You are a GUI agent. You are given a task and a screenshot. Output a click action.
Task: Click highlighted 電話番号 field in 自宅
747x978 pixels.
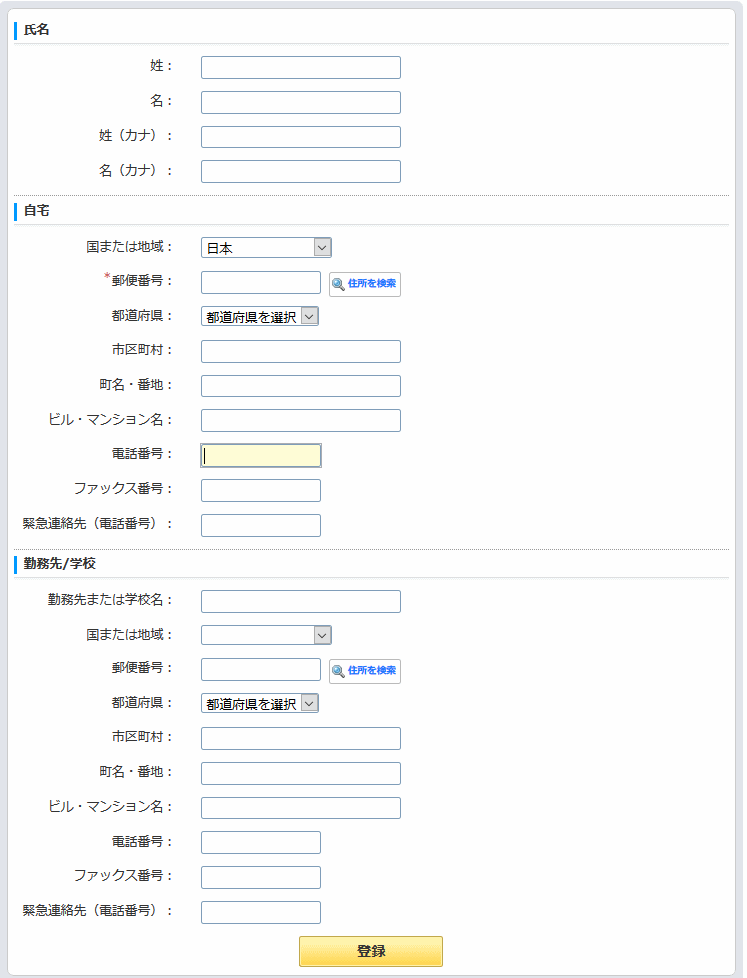[x=260, y=456]
